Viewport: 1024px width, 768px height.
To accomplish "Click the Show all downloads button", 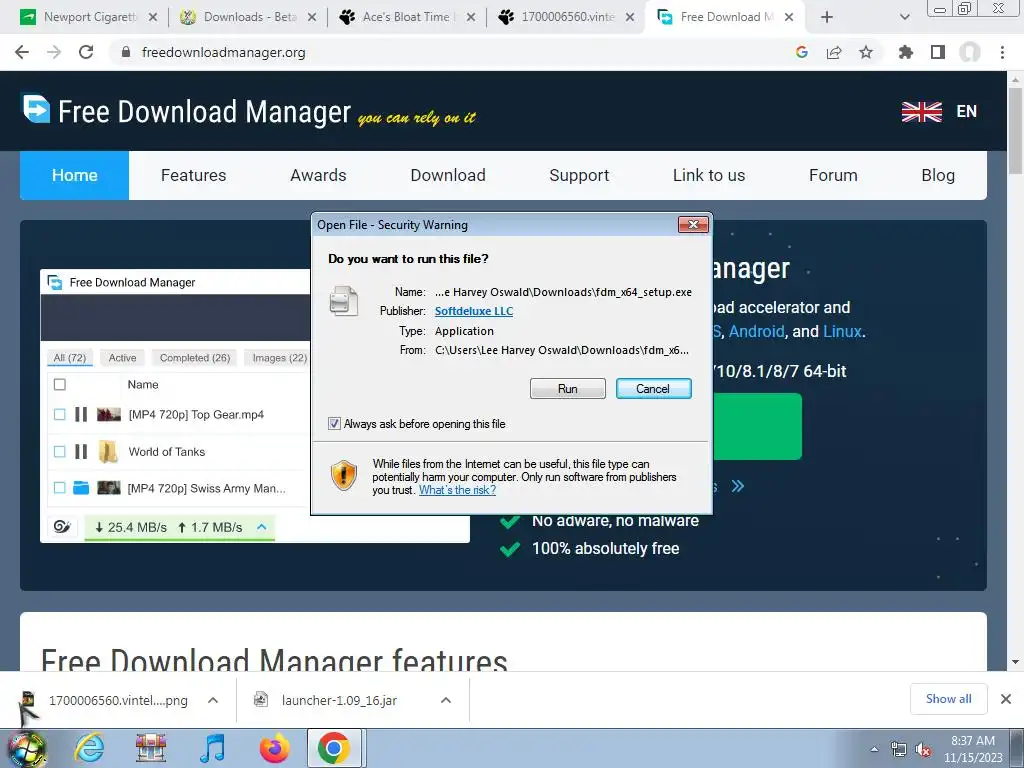I will (x=948, y=699).
